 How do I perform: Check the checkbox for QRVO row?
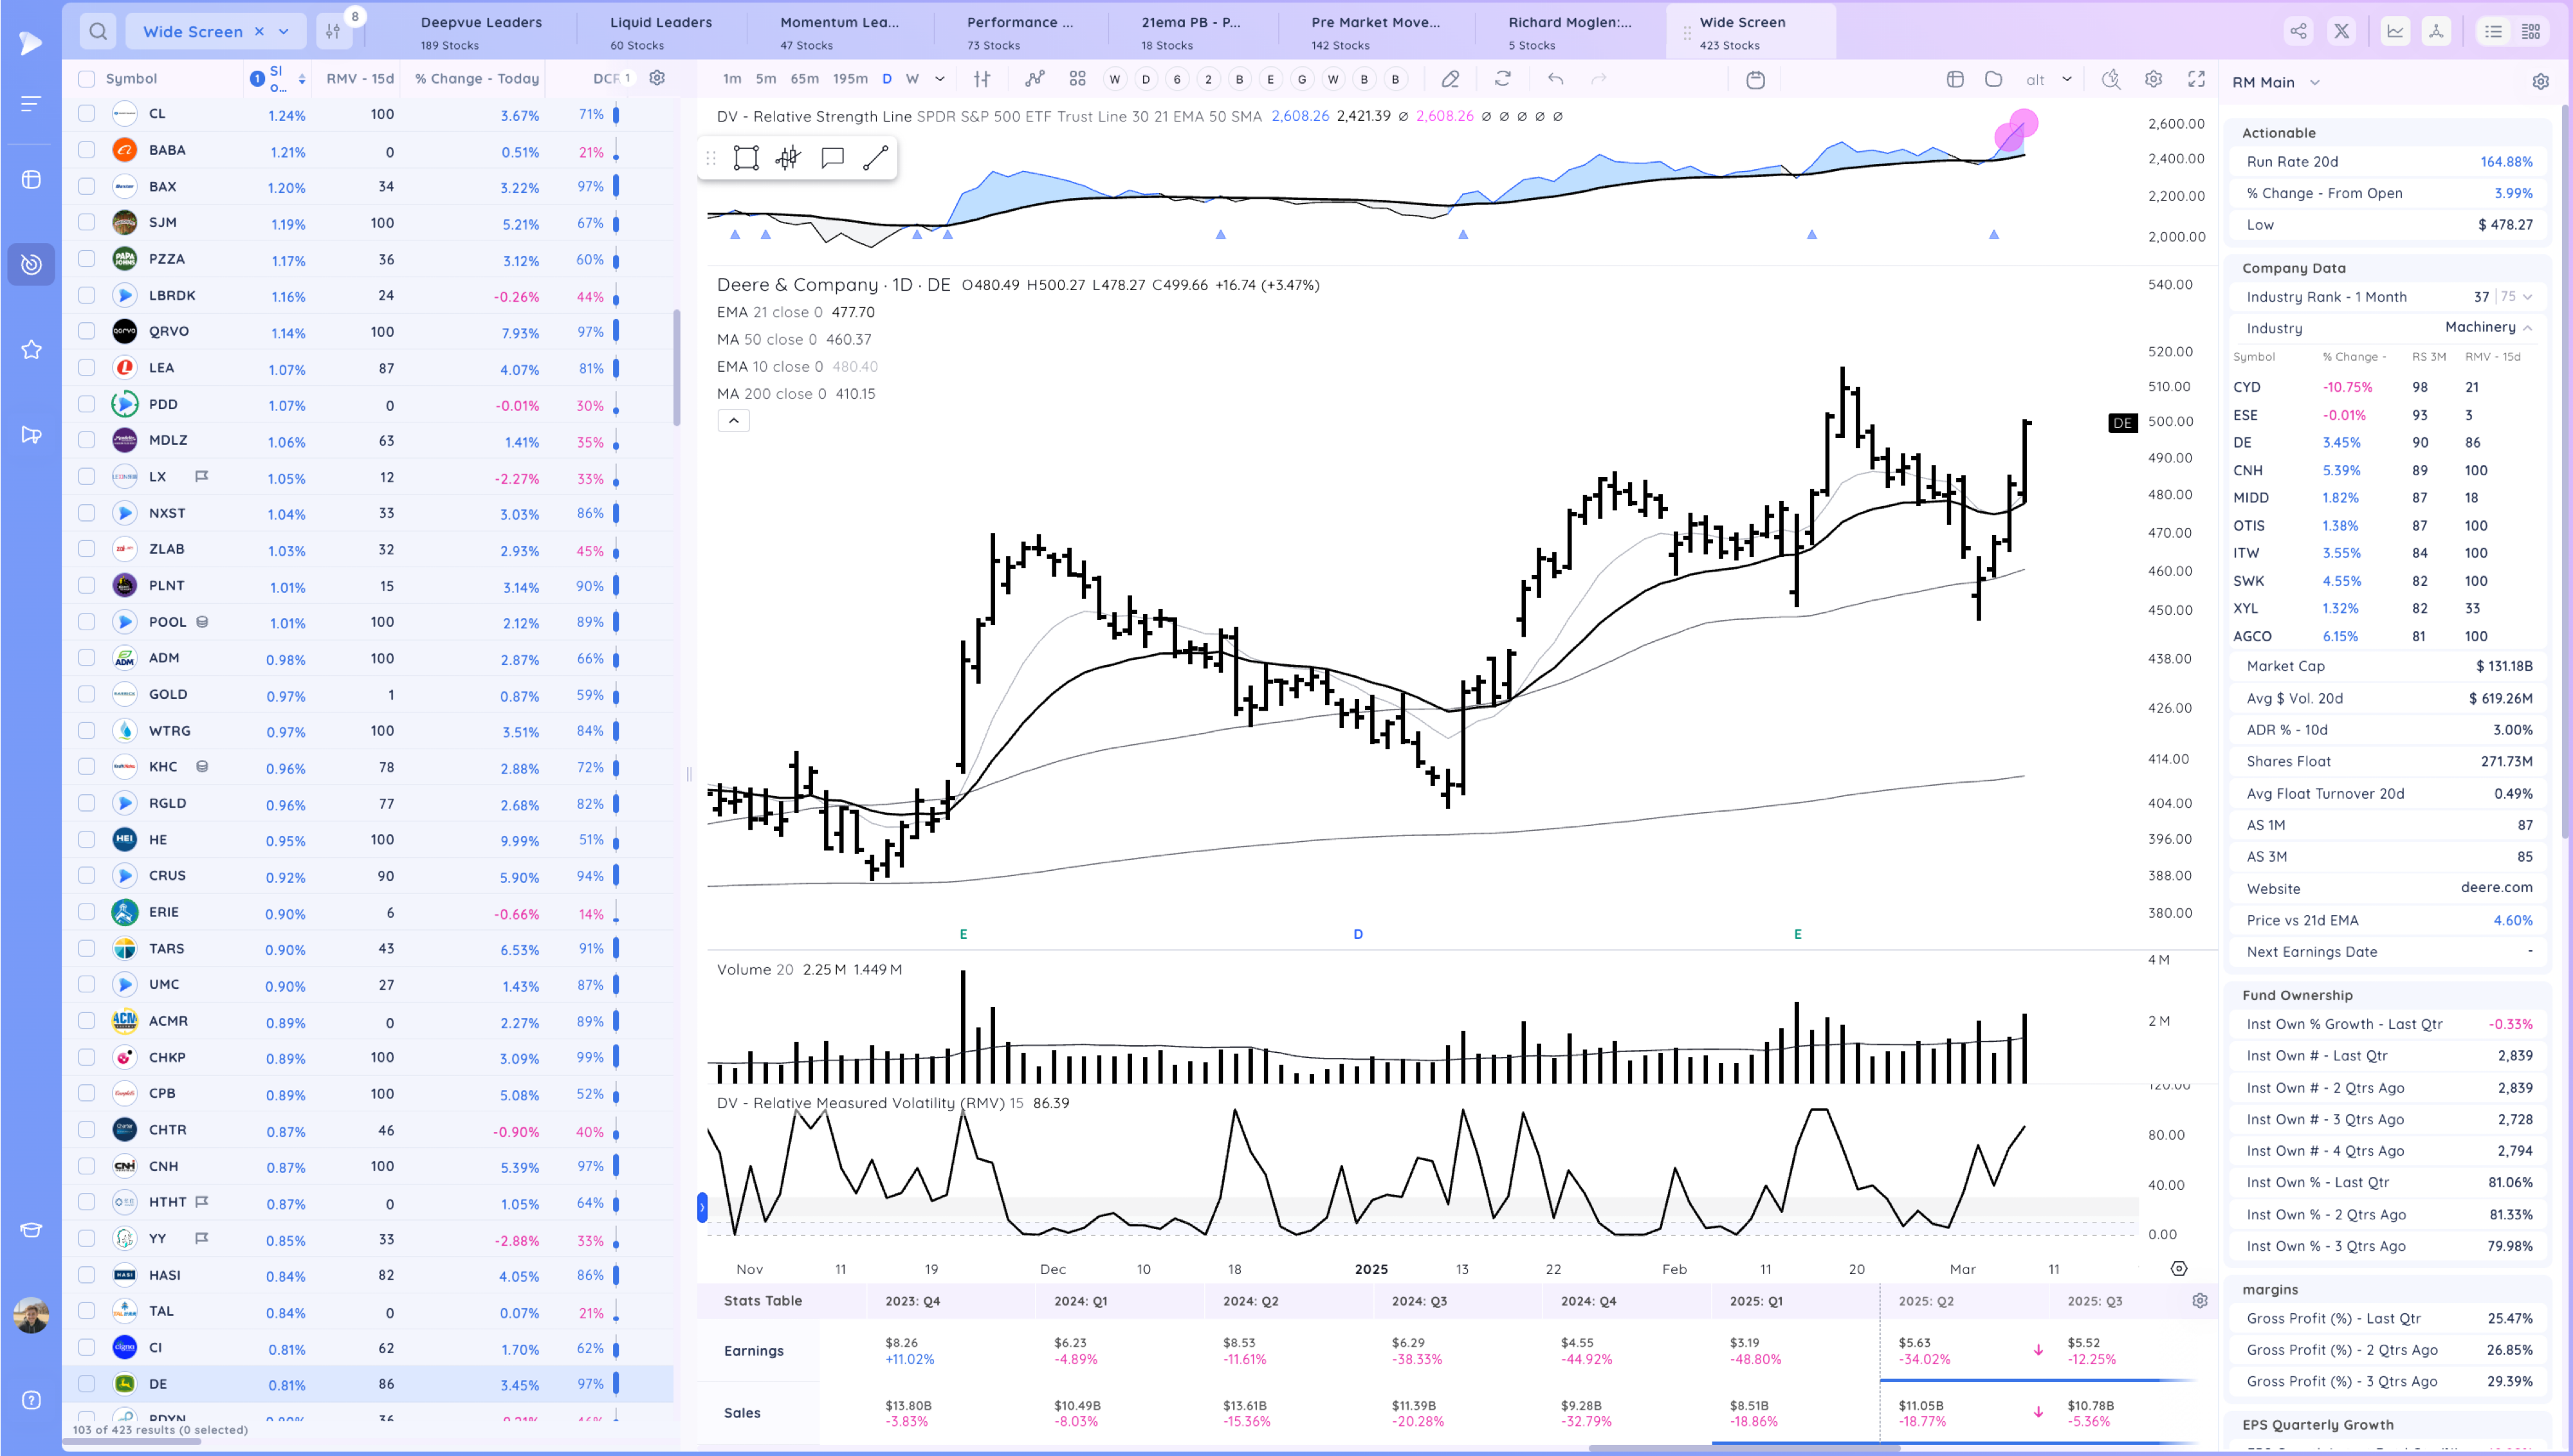point(87,331)
